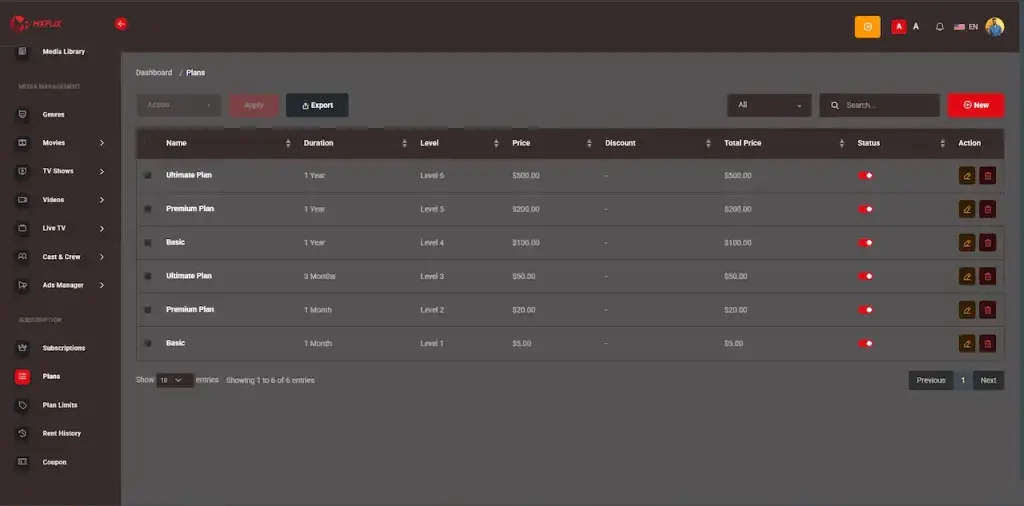Toggle status of Level 2 Premium Plan

pyautogui.click(x=865, y=310)
